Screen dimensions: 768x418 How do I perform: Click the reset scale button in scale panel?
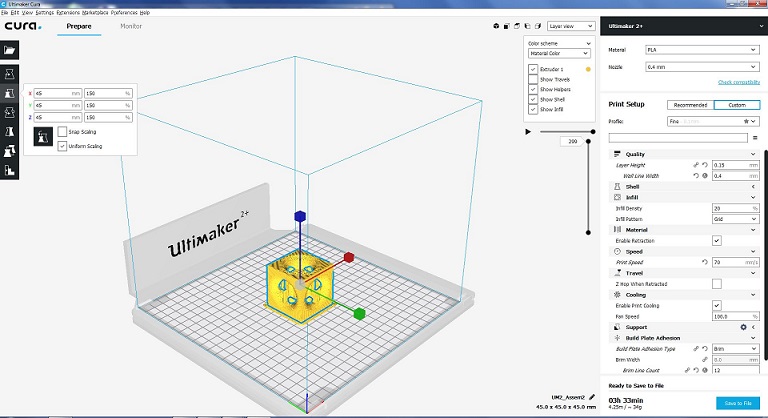coord(43,137)
